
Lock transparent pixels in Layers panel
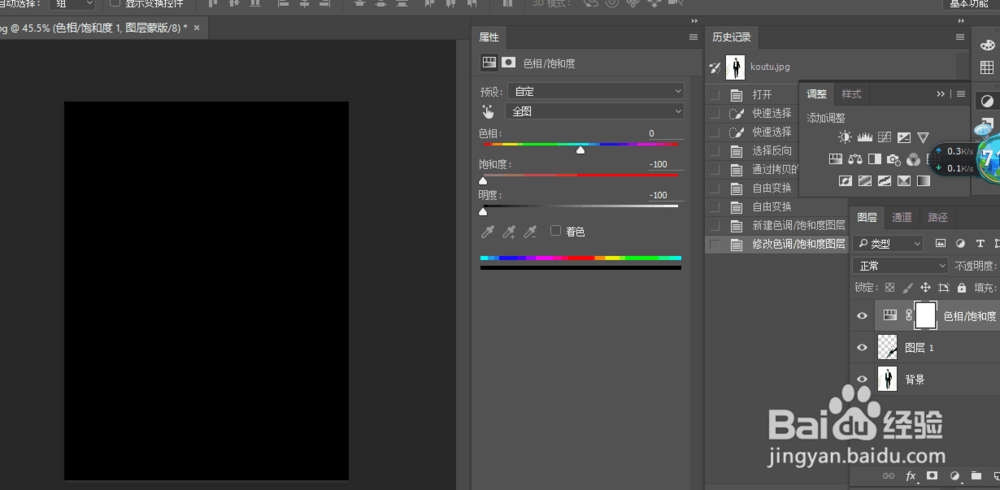click(x=890, y=287)
